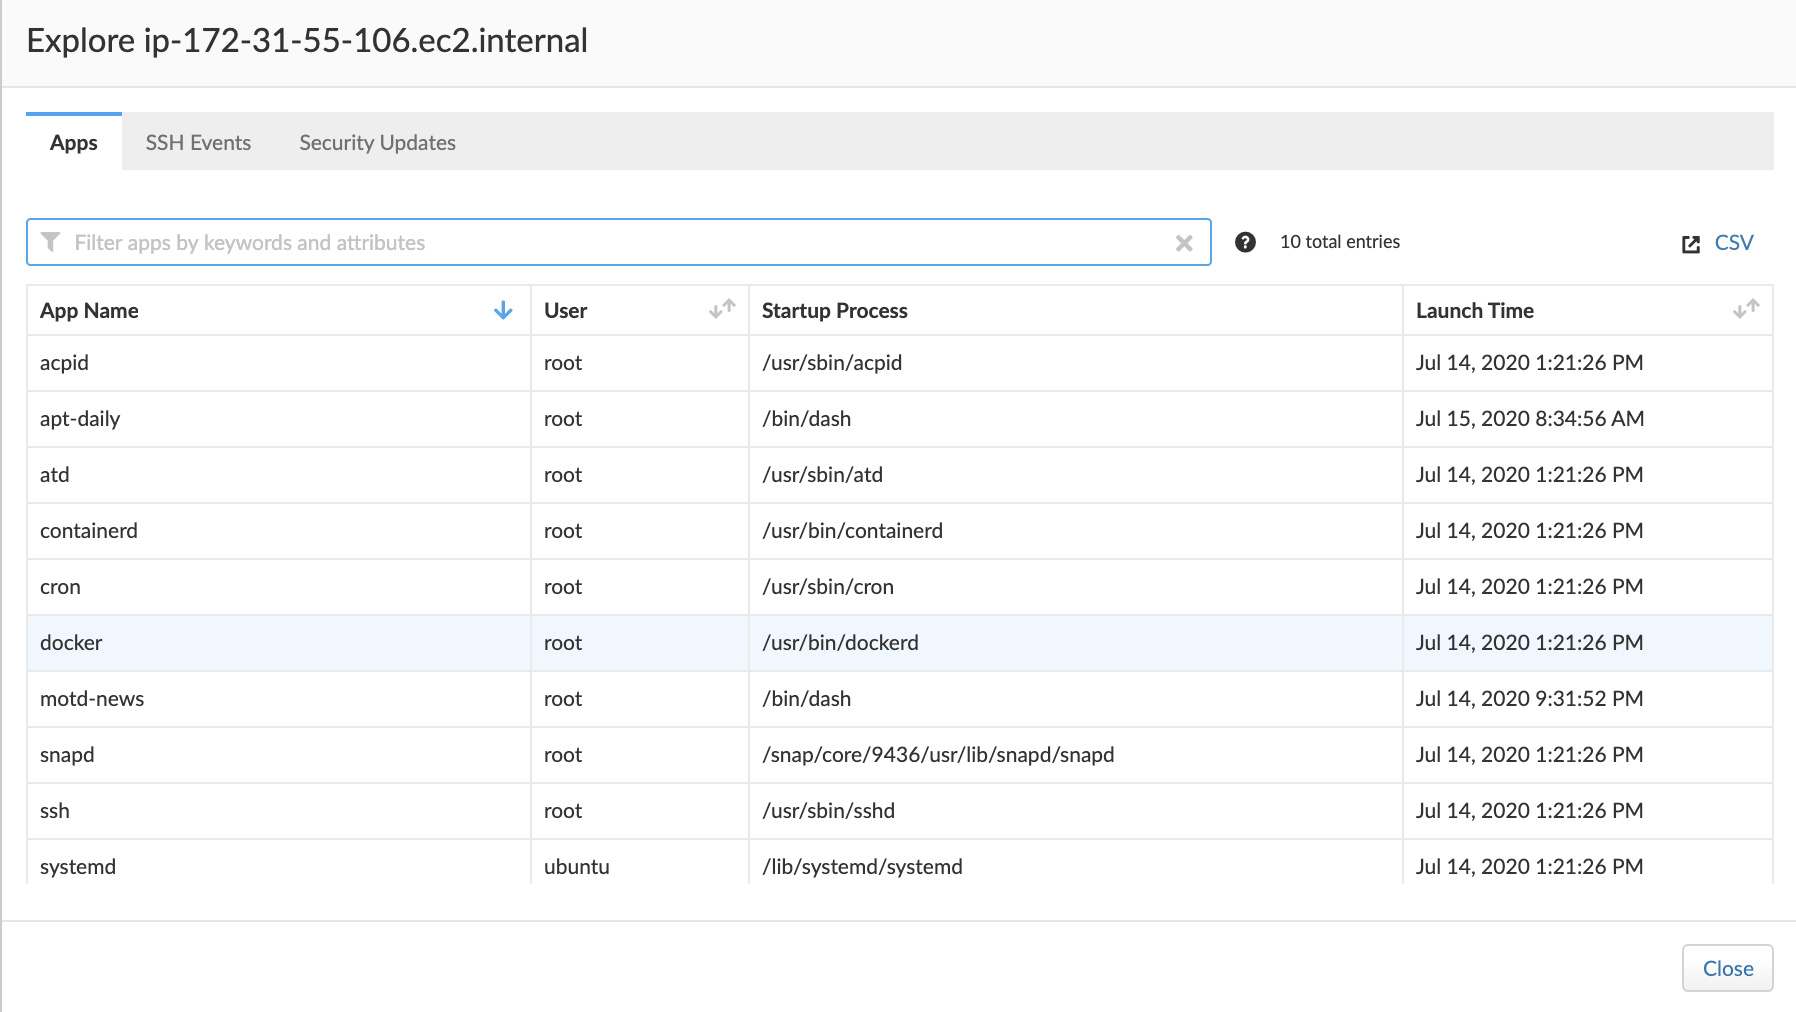The image size is (1796, 1012).
Task: Click the App Name column header
Action: click(x=279, y=311)
